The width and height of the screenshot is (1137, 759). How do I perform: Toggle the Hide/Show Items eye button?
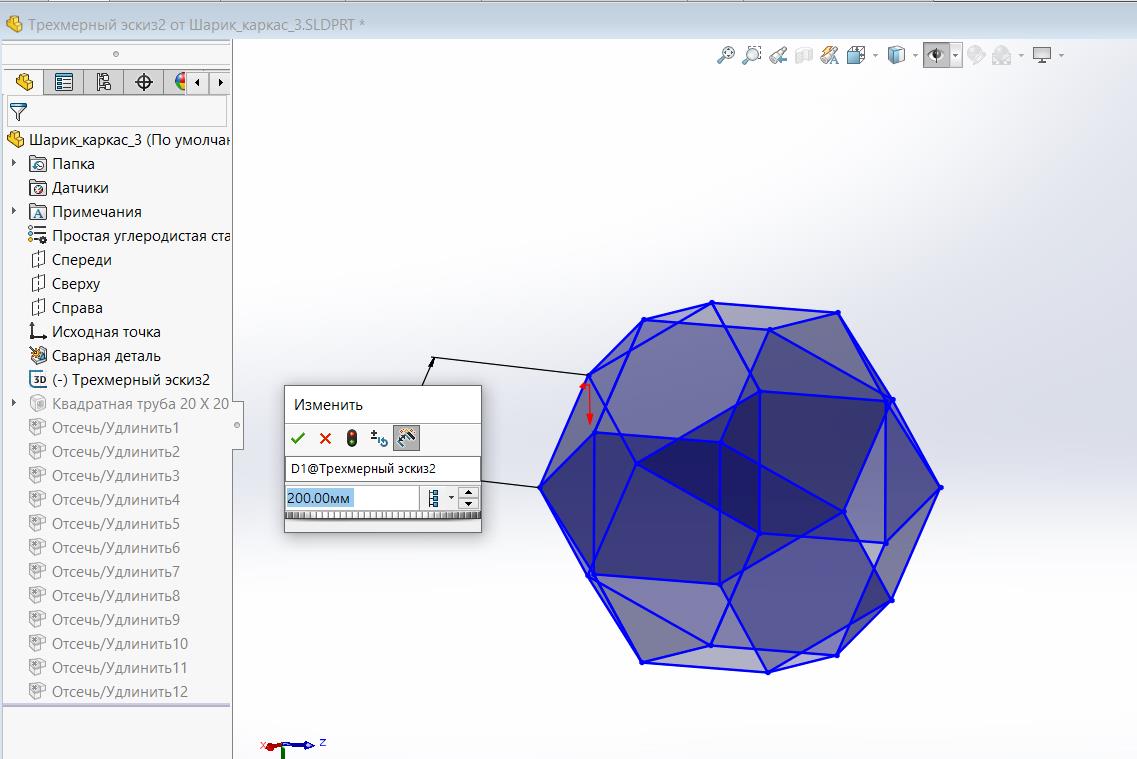tap(936, 55)
